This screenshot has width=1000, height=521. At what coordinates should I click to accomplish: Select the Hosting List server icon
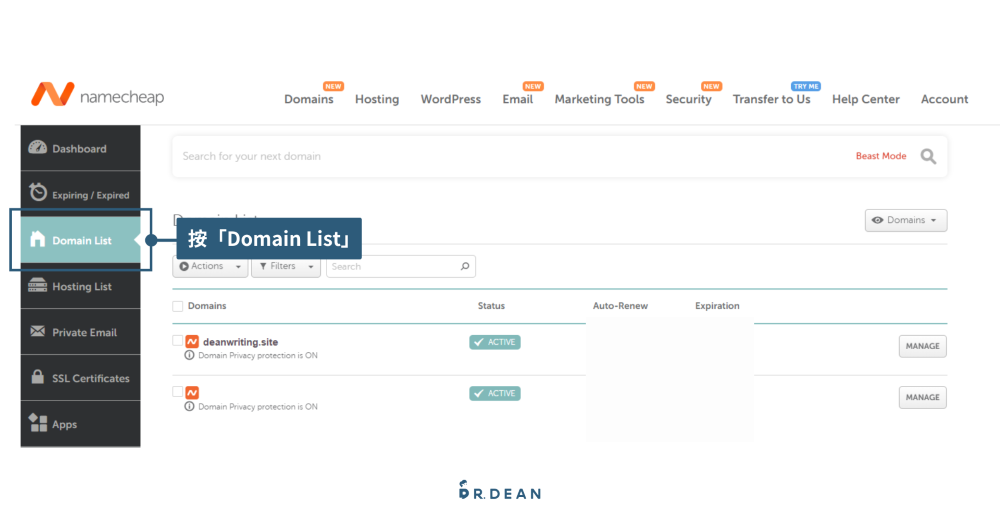38,286
